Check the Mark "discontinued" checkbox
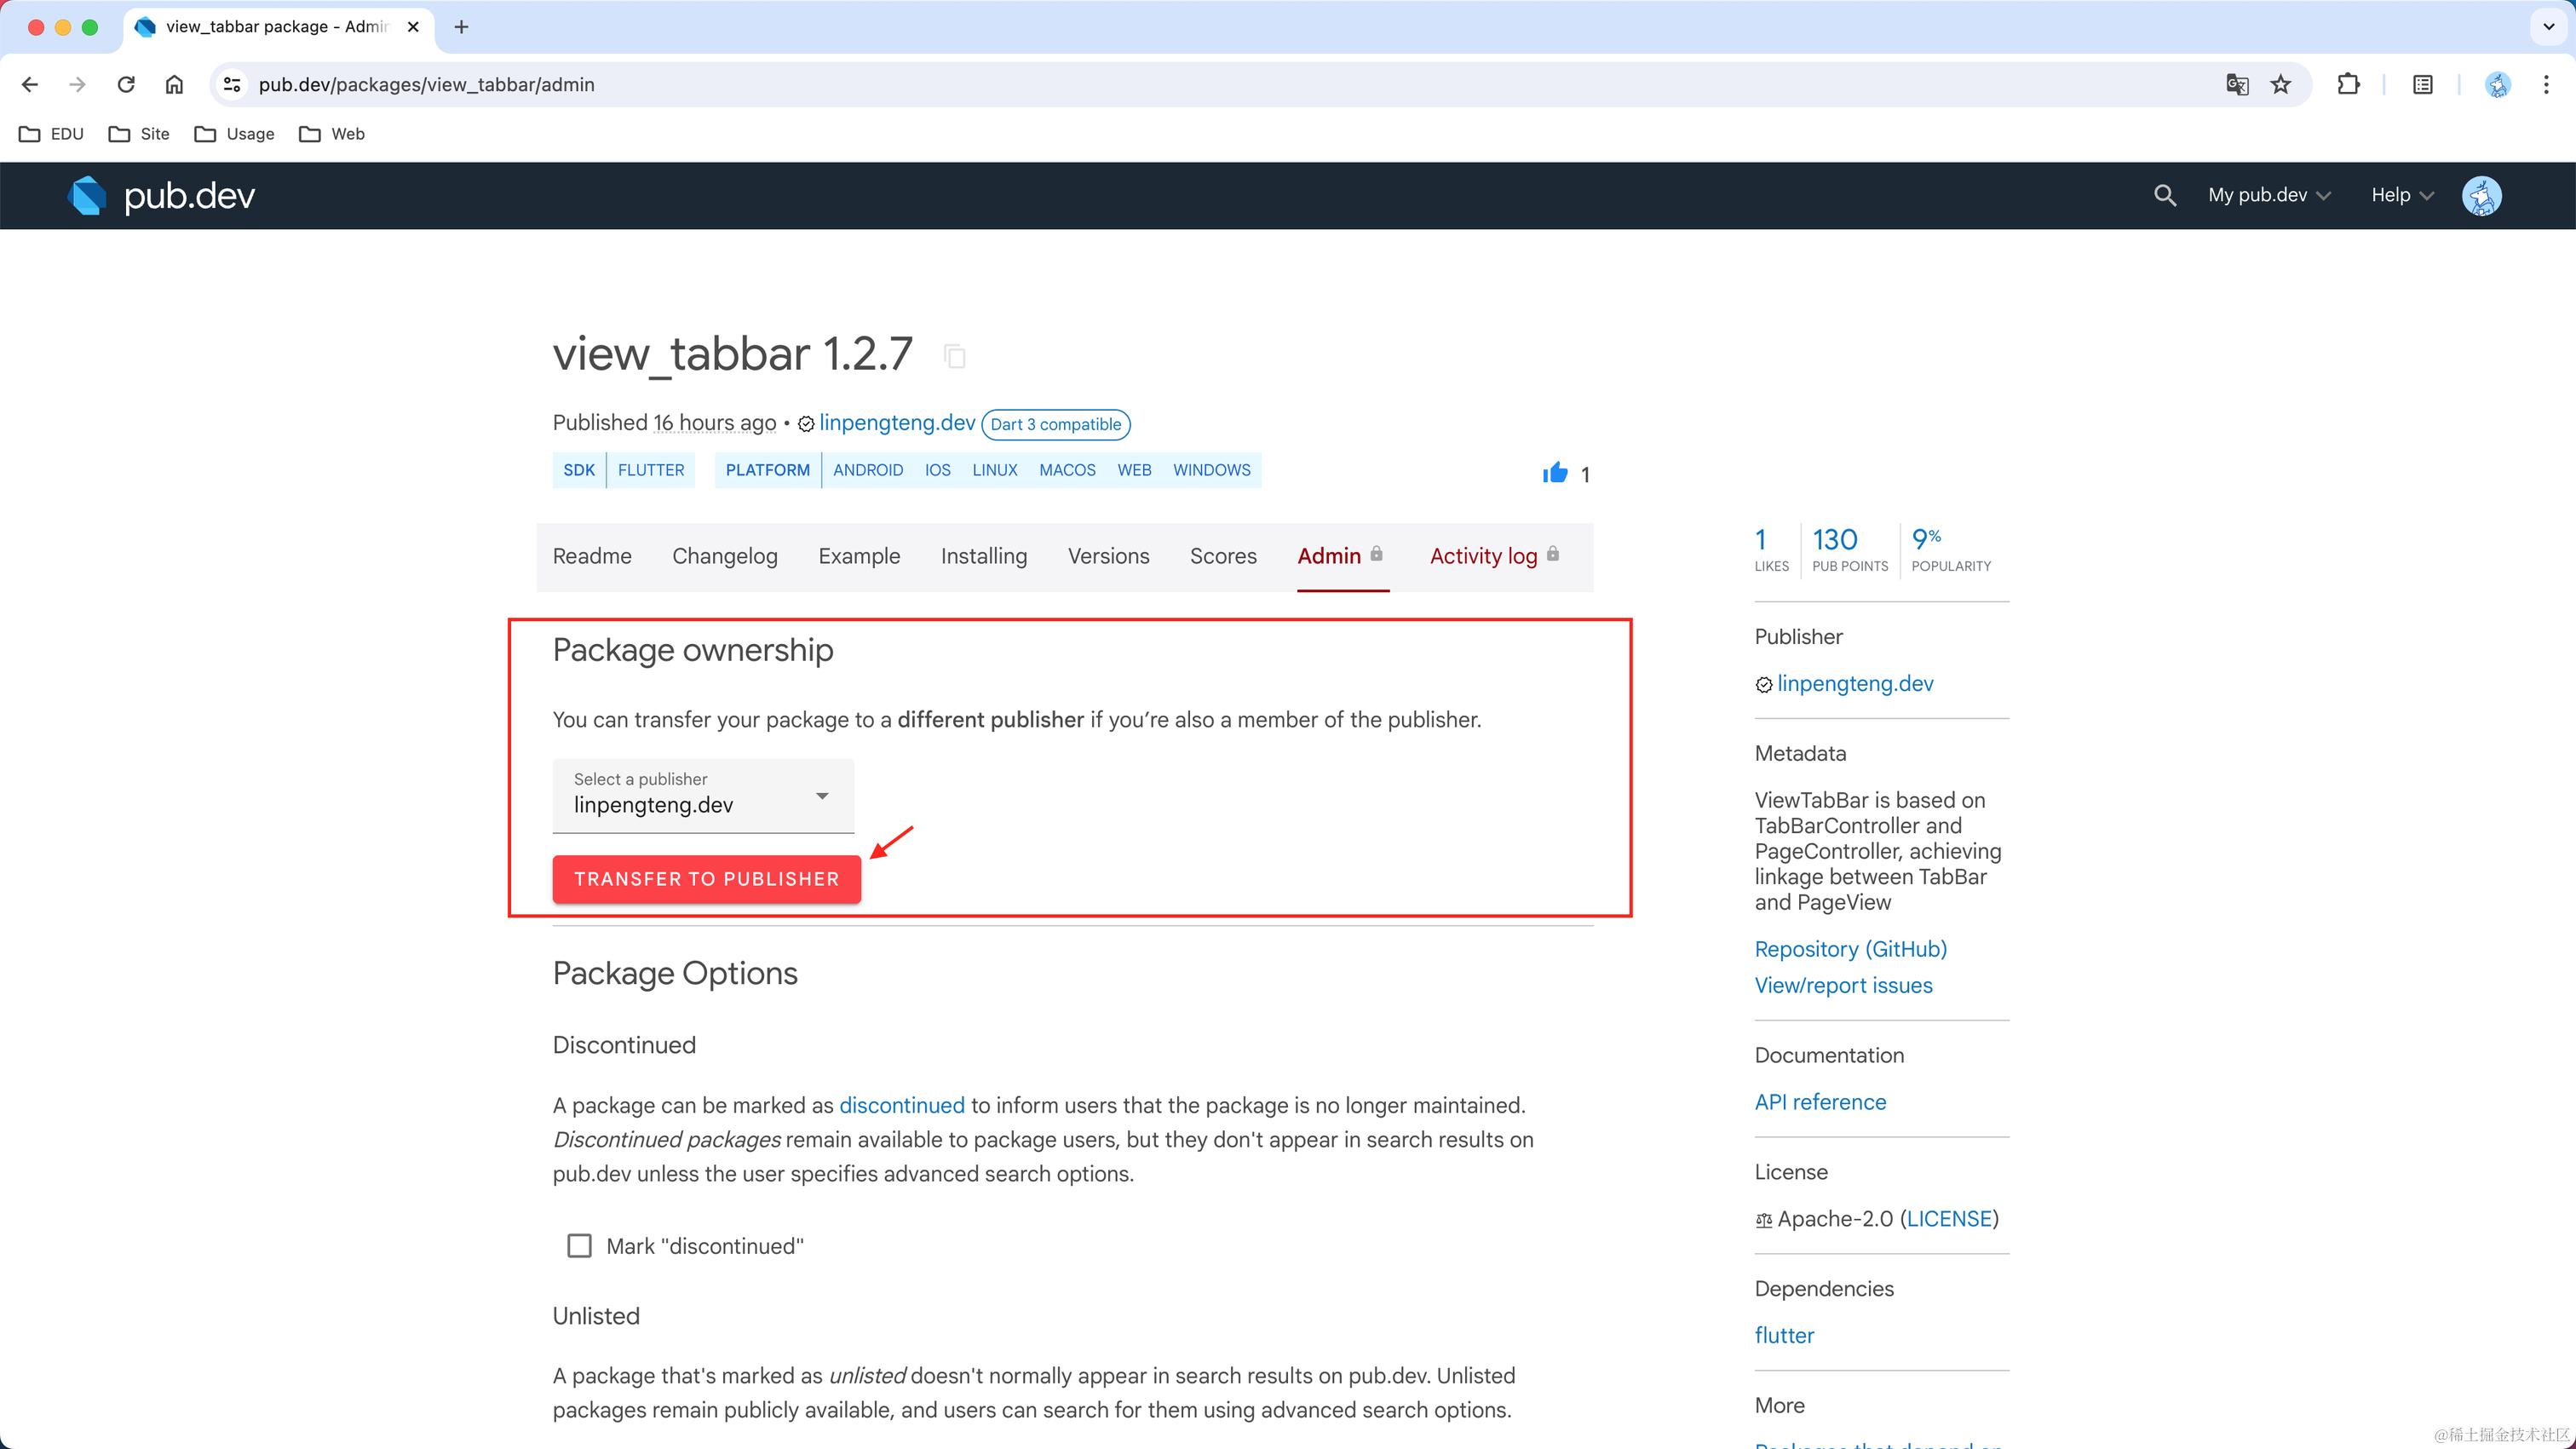This screenshot has width=2576, height=1449. coord(579,1246)
